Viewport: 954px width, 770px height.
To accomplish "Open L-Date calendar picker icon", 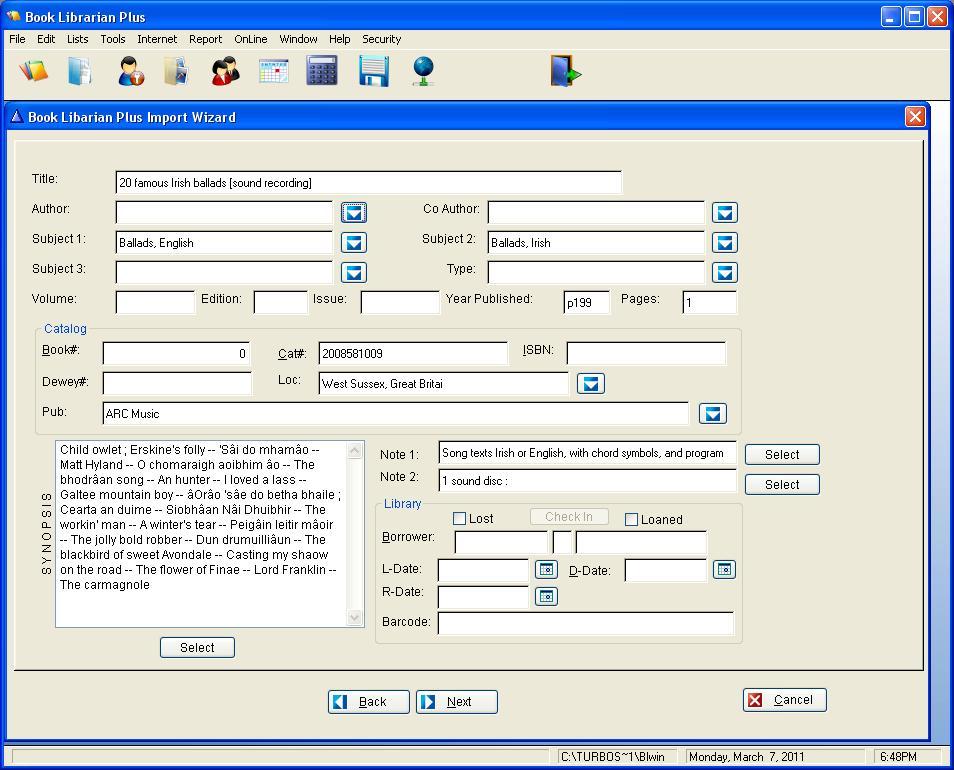I will click(x=546, y=569).
